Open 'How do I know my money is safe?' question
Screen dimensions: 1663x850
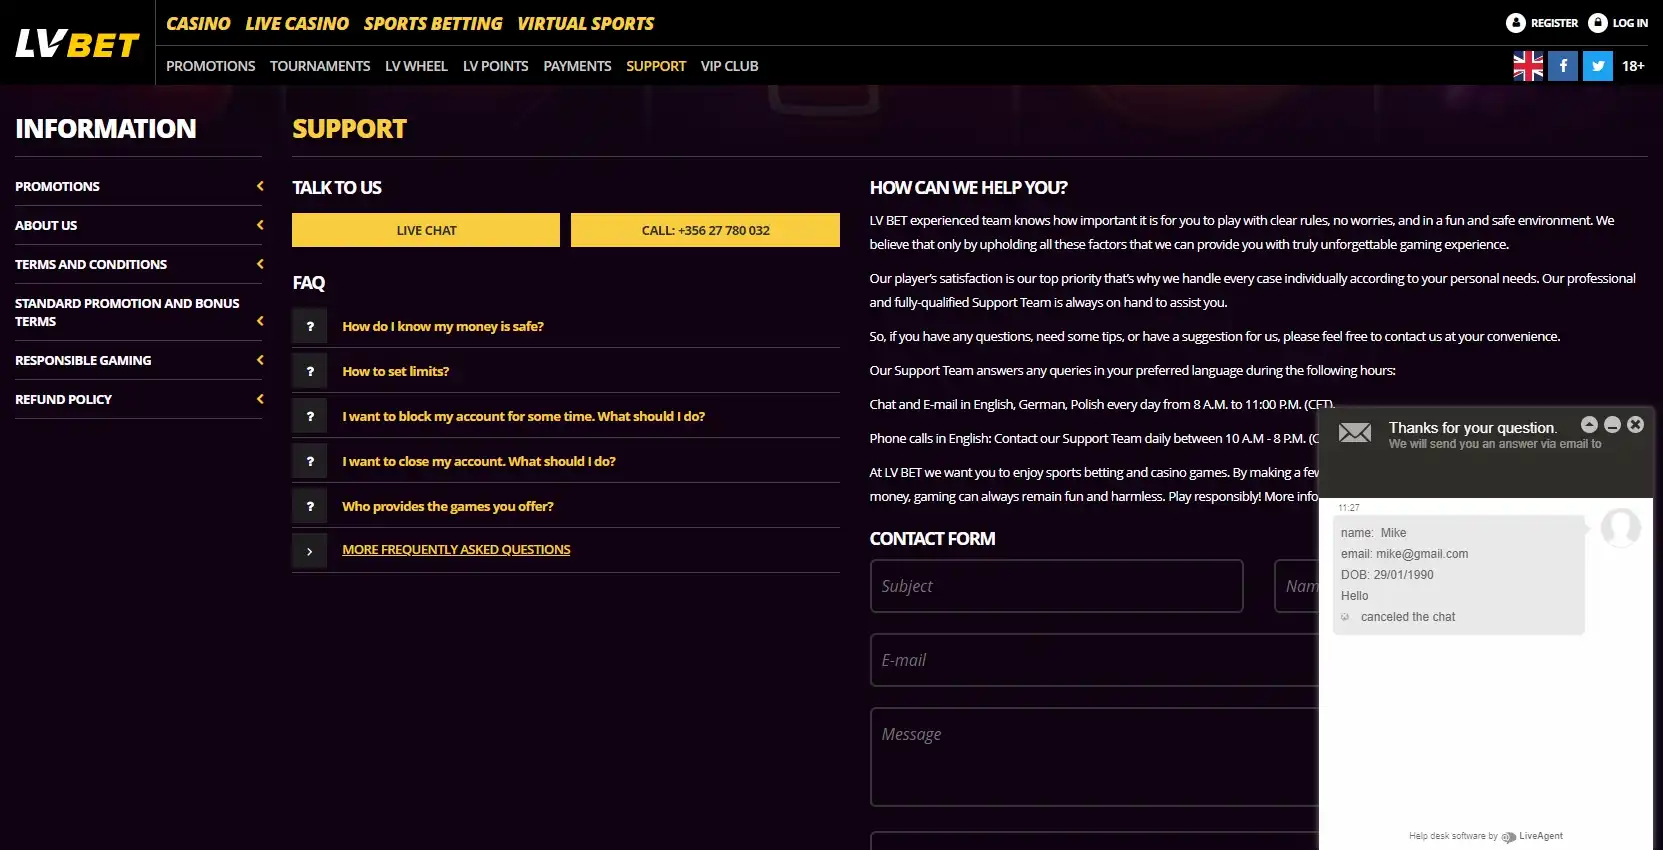443,326
